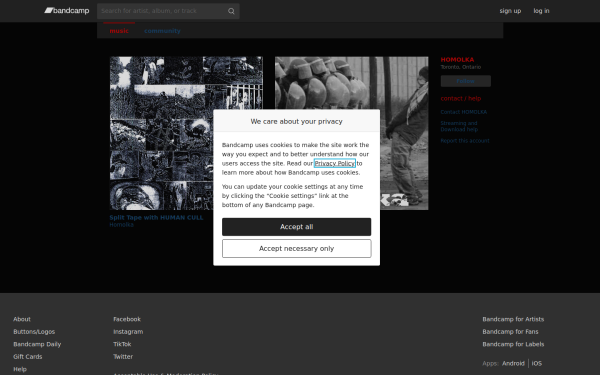The image size is (600, 375).
Task: Visit Bandcamp's Facebook page
Action: pyautogui.click(x=127, y=319)
